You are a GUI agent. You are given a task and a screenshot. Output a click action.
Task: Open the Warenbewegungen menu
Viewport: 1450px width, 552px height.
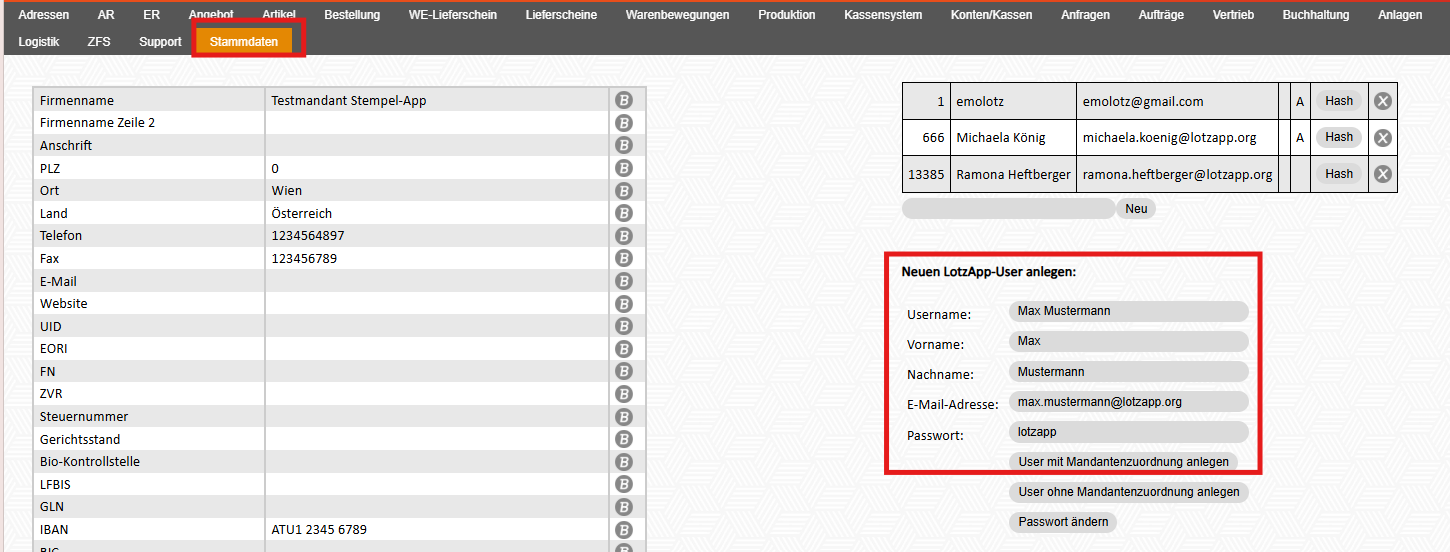678,15
